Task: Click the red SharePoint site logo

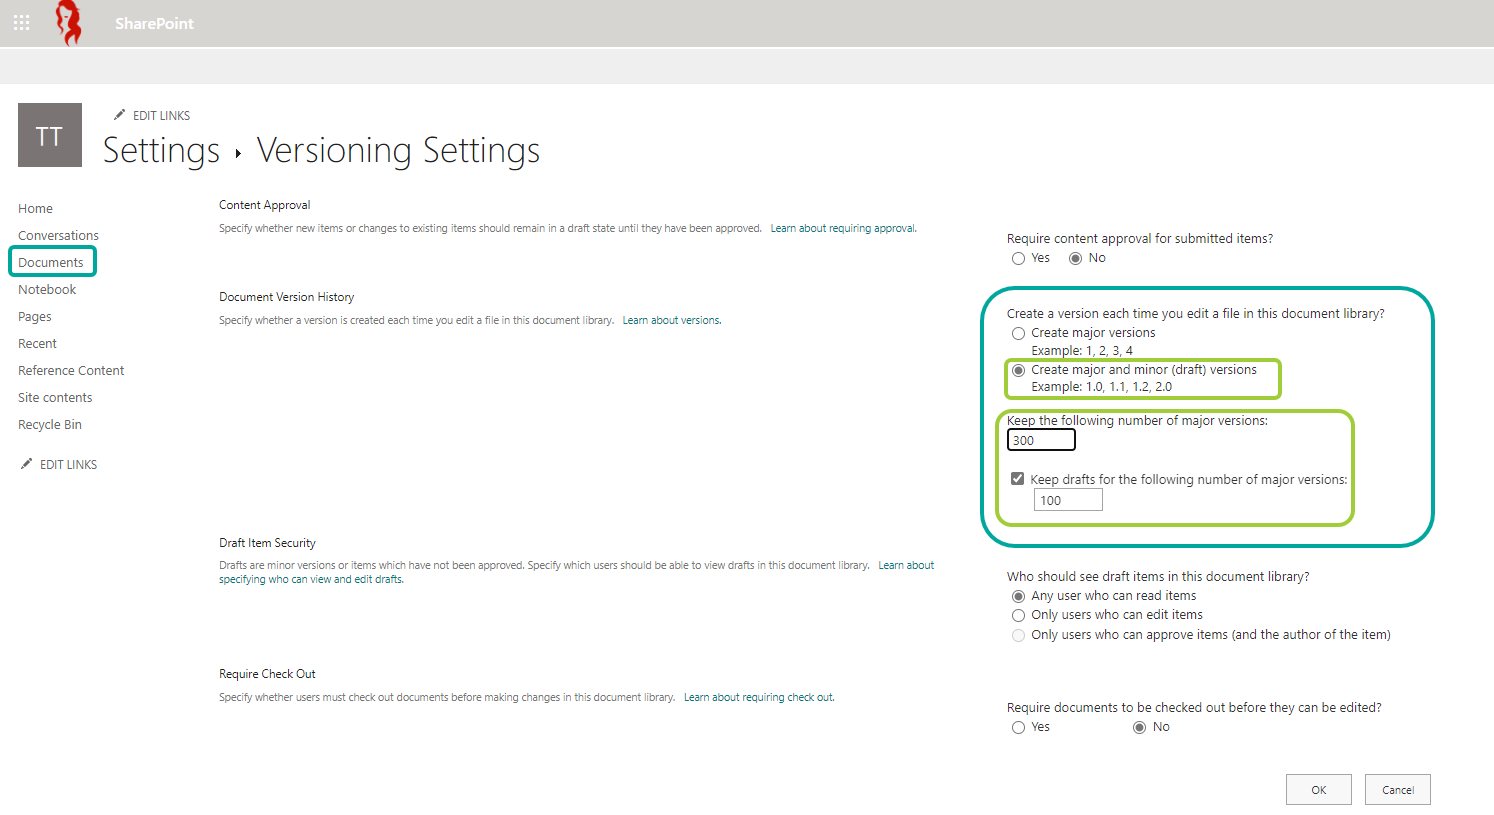Action: [x=68, y=22]
